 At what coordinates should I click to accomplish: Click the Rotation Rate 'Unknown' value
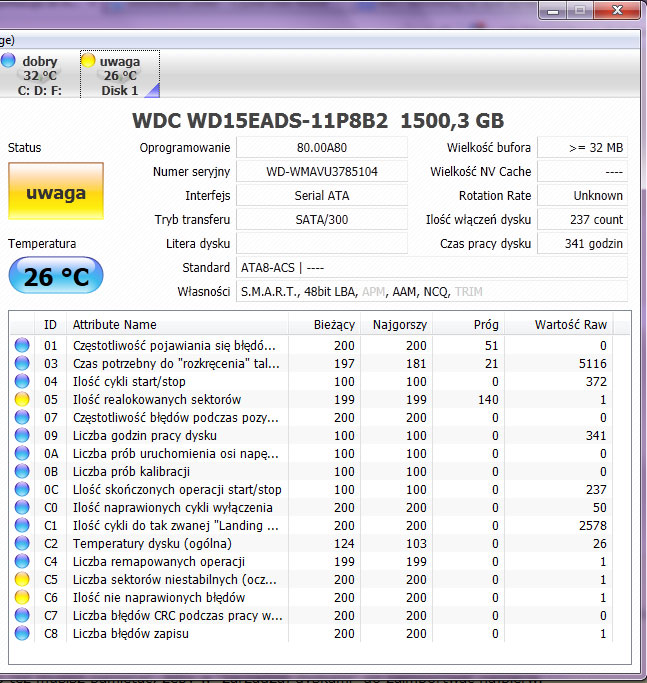582,196
